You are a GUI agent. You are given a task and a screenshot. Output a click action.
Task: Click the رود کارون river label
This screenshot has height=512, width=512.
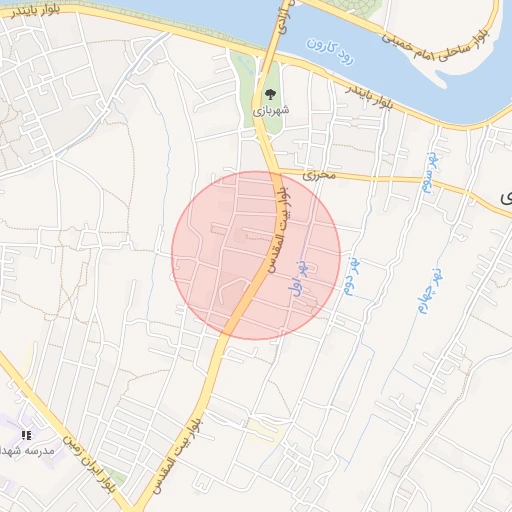coord(330,52)
